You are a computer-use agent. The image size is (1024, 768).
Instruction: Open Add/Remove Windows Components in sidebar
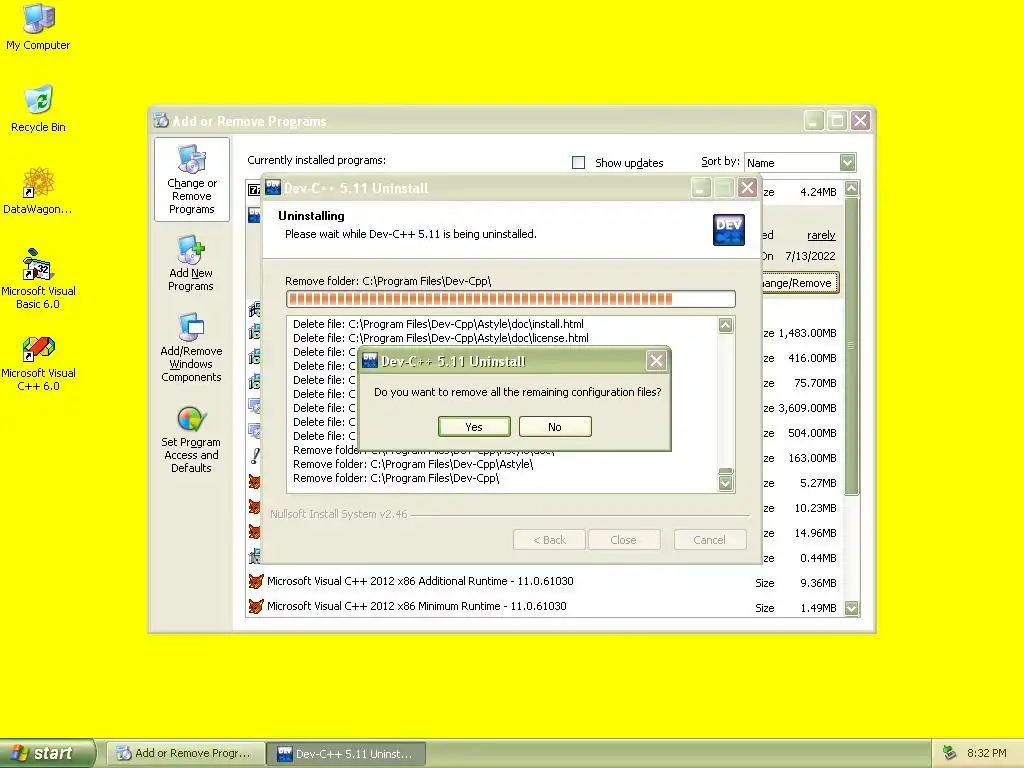191,347
